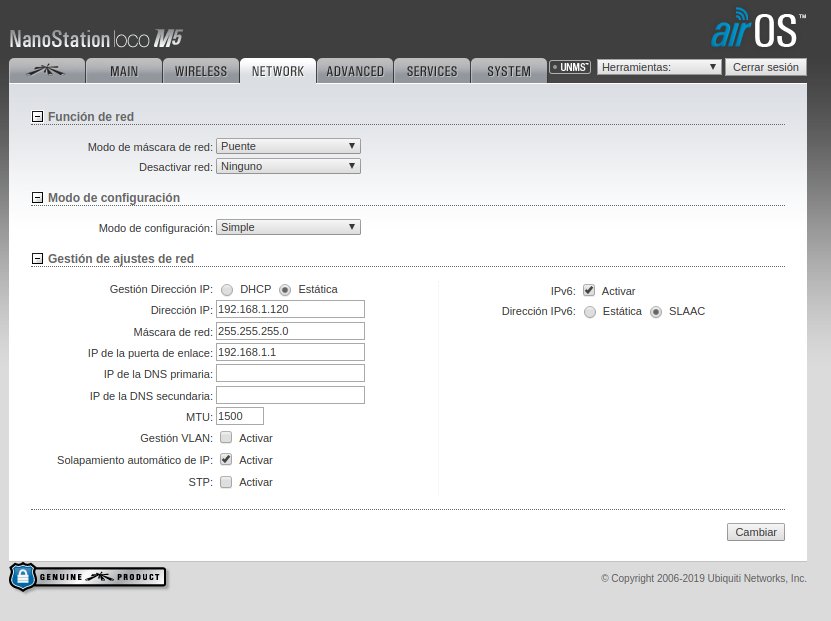Viewport: 831px width, 621px height.
Task: Select SLAAC for IPv6 address
Action: pos(656,312)
